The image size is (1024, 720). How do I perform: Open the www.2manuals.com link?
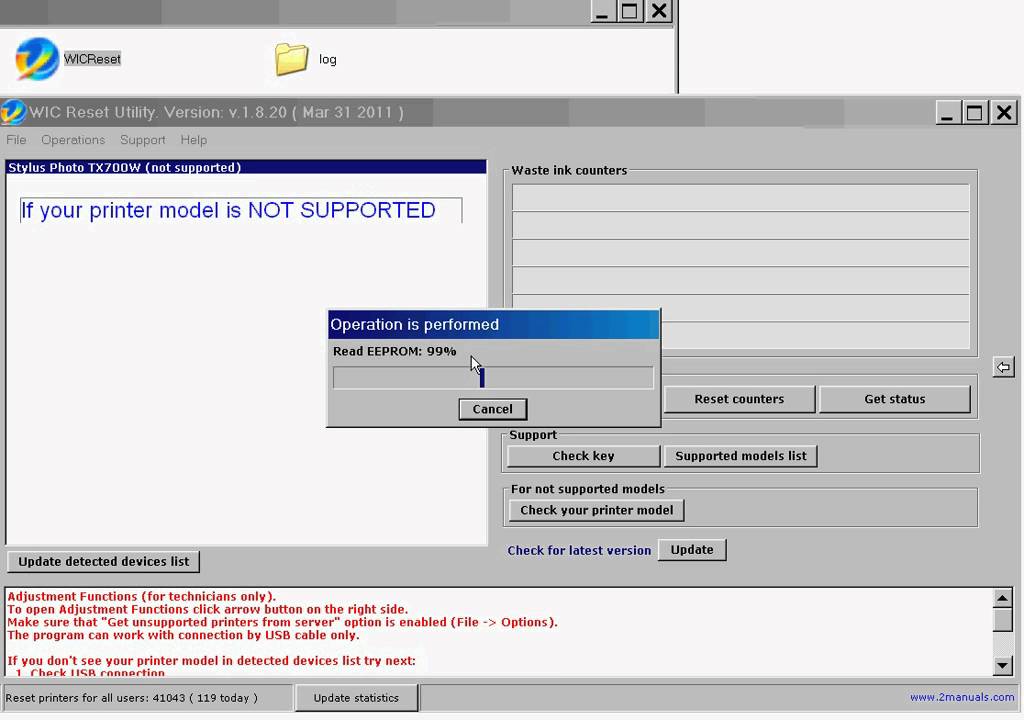[962, 697]
